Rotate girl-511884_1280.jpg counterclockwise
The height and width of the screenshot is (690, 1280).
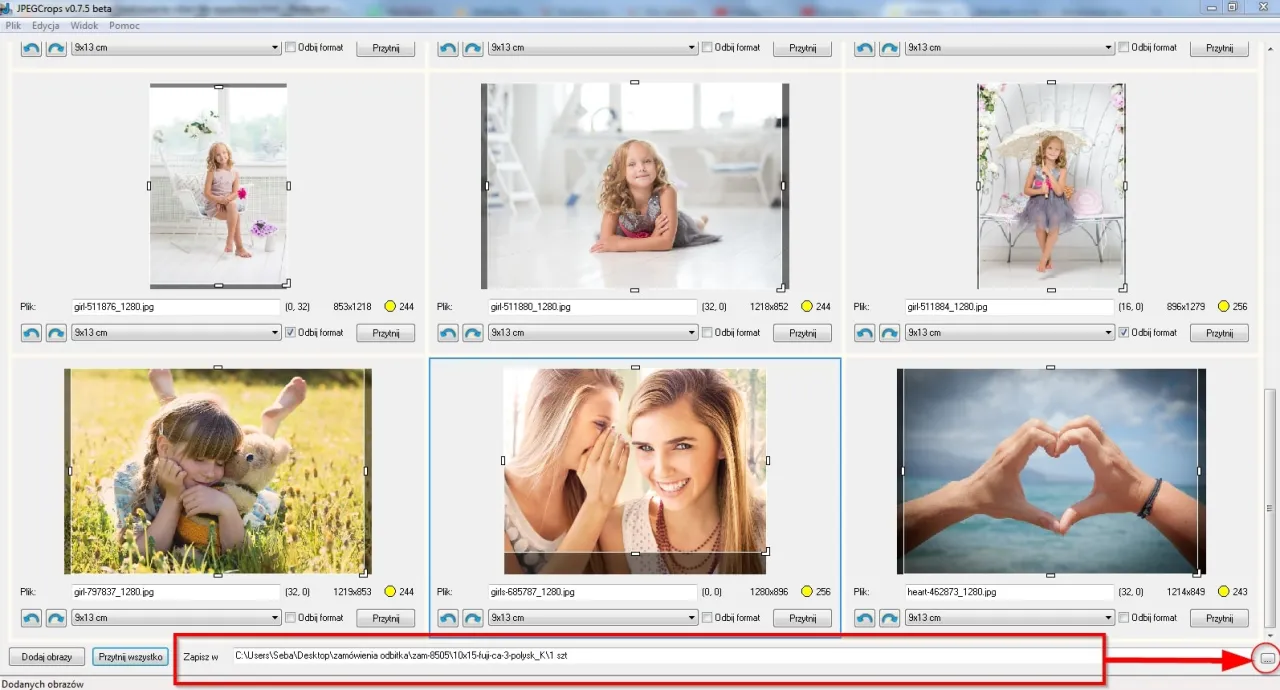click(864, 333)
